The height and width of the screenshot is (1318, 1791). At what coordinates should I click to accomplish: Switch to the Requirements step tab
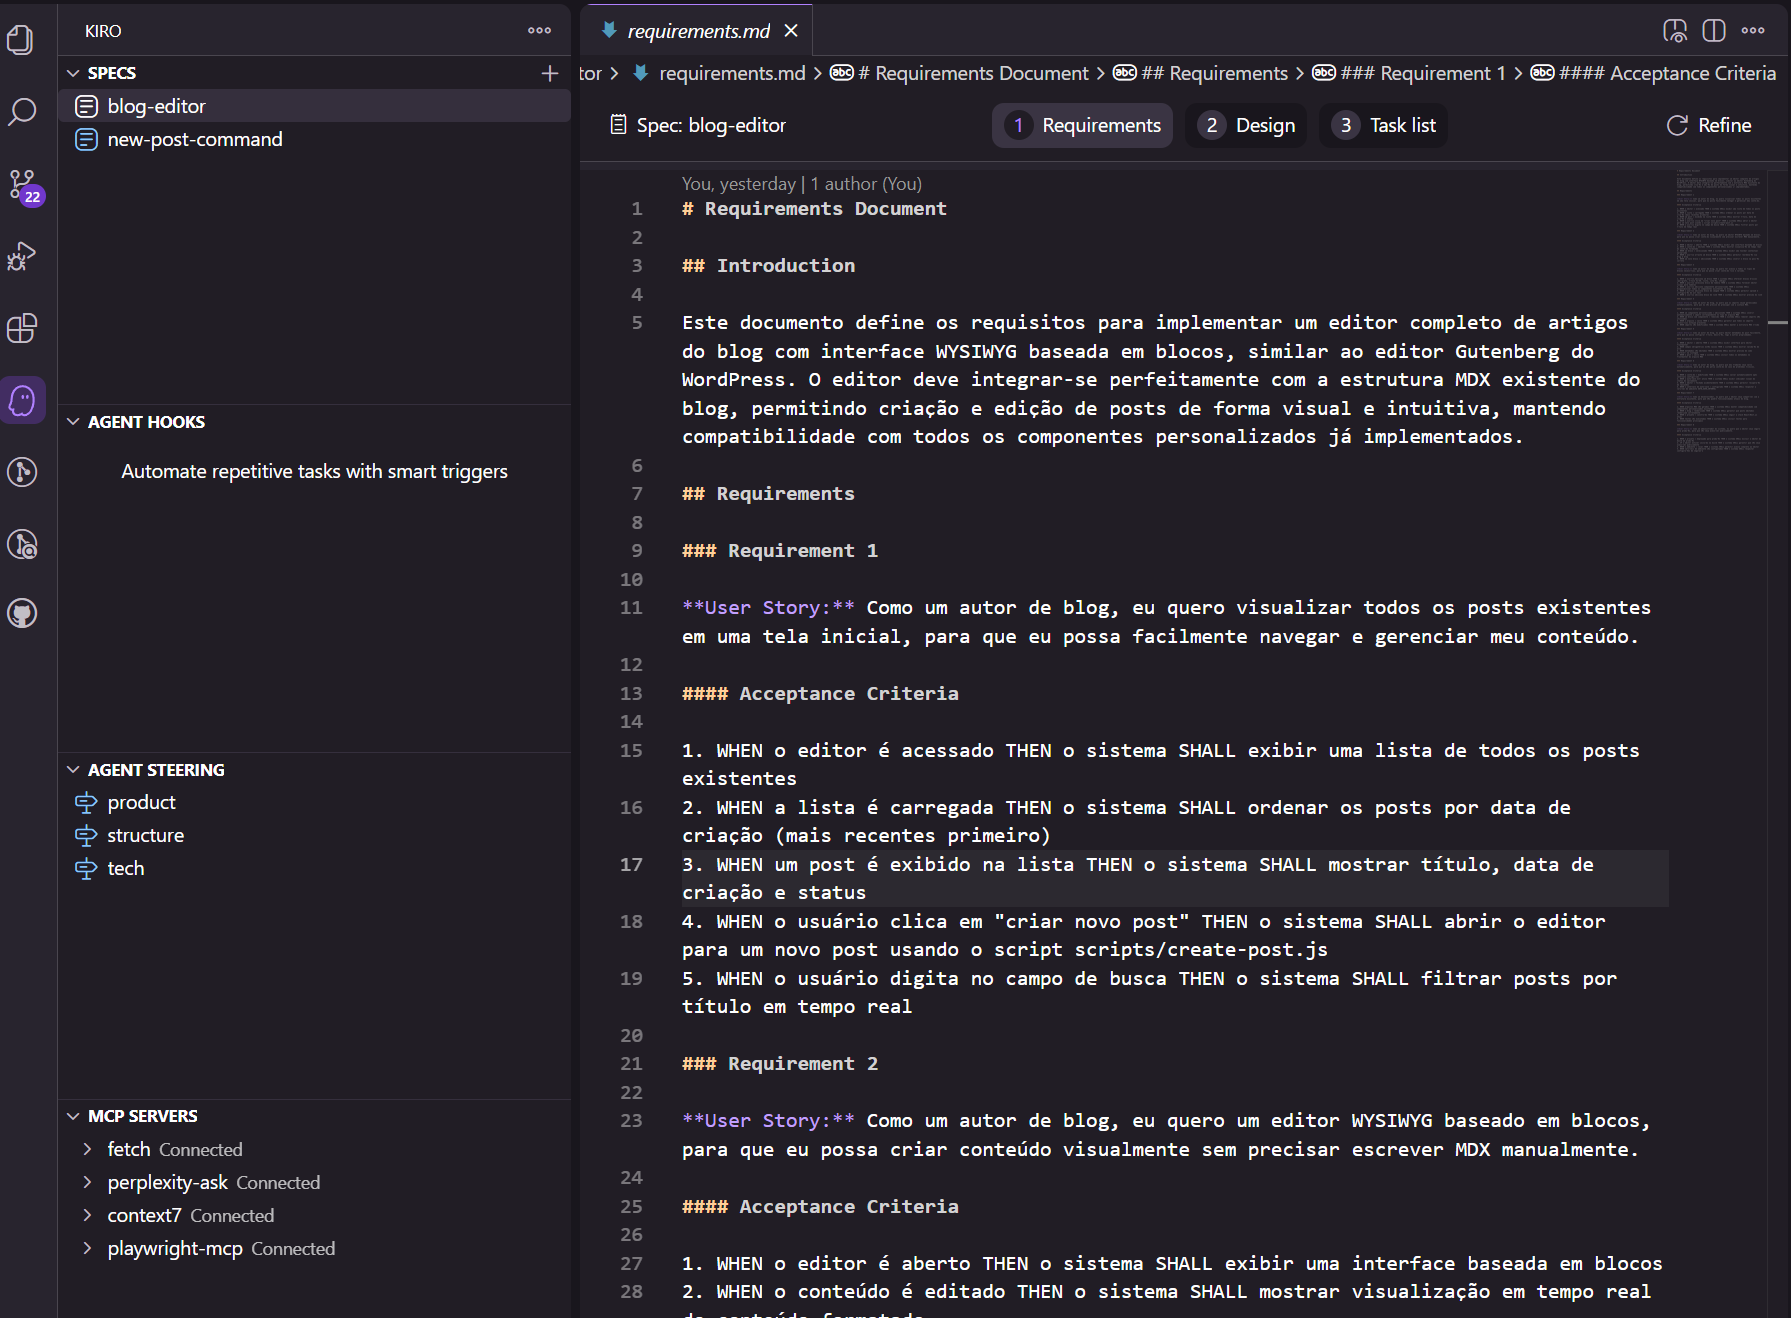1083,125
